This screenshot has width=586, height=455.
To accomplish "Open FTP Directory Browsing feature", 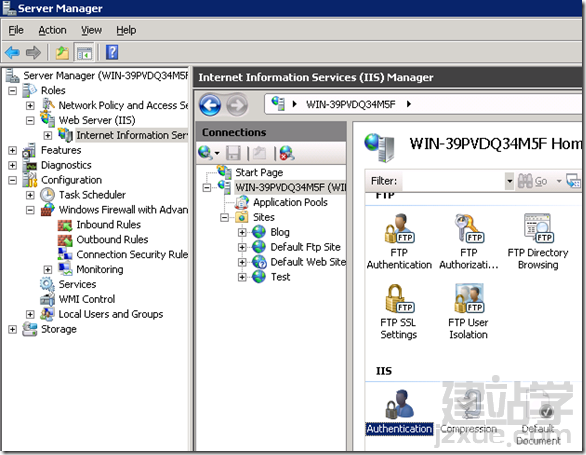I will tap(538, 241).
